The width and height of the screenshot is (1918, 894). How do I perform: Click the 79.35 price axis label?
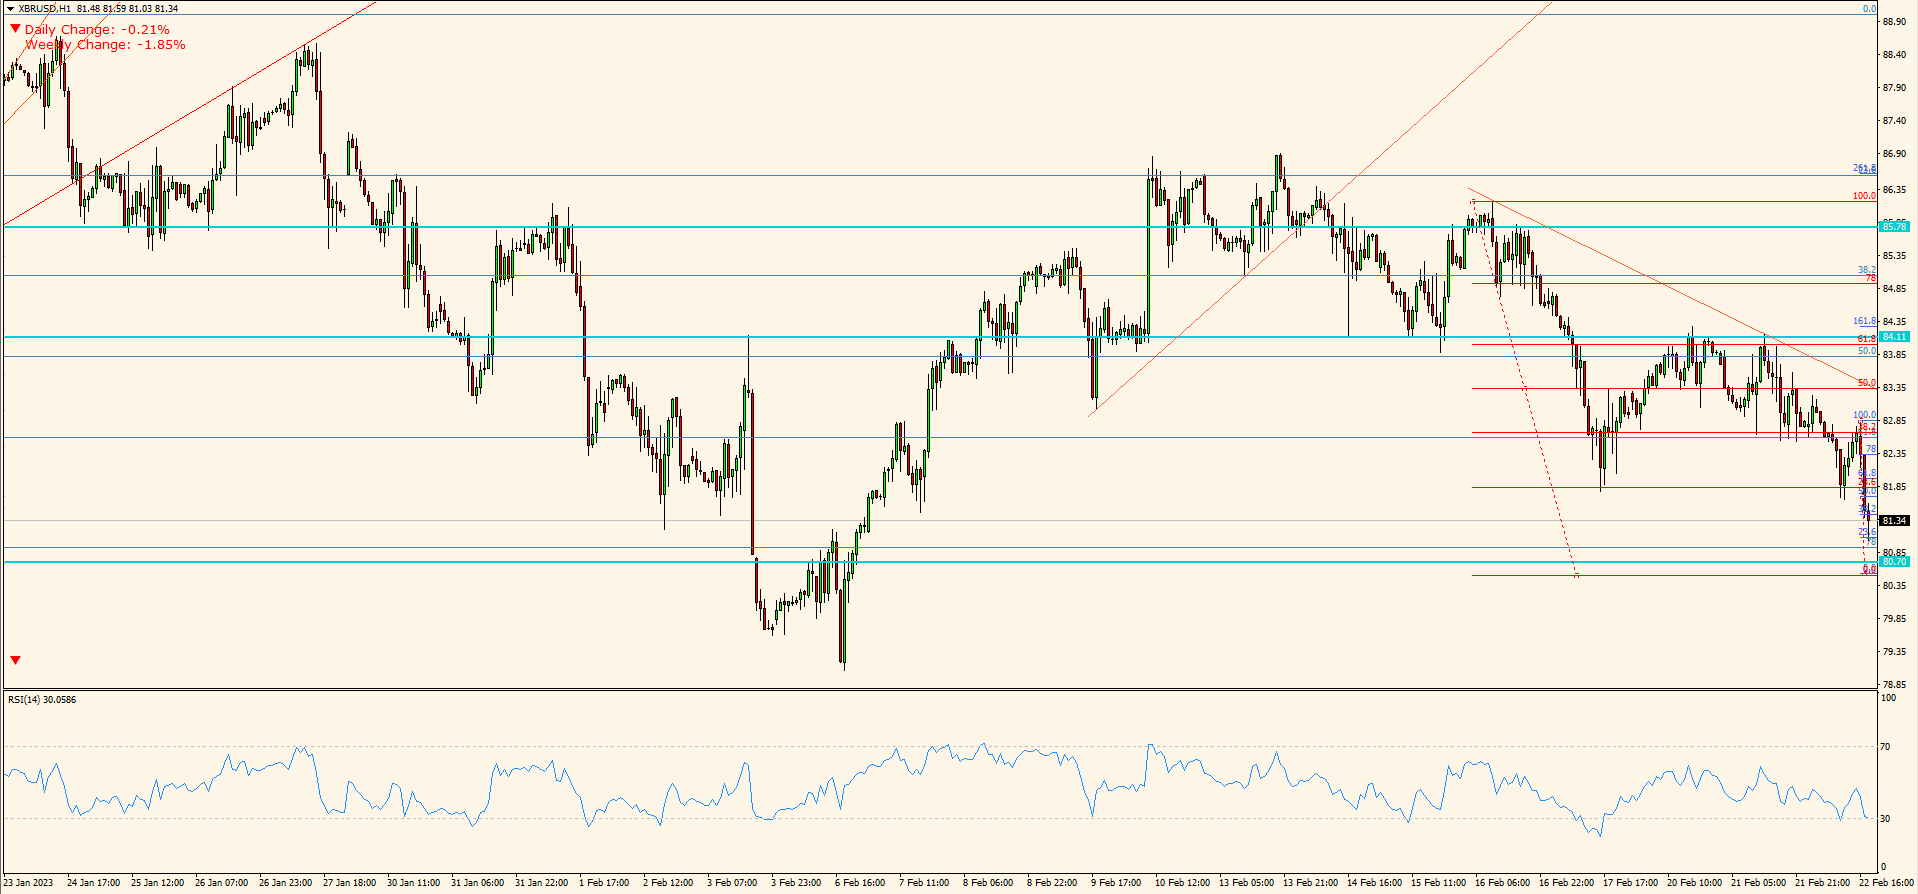tap(1894, 652)
